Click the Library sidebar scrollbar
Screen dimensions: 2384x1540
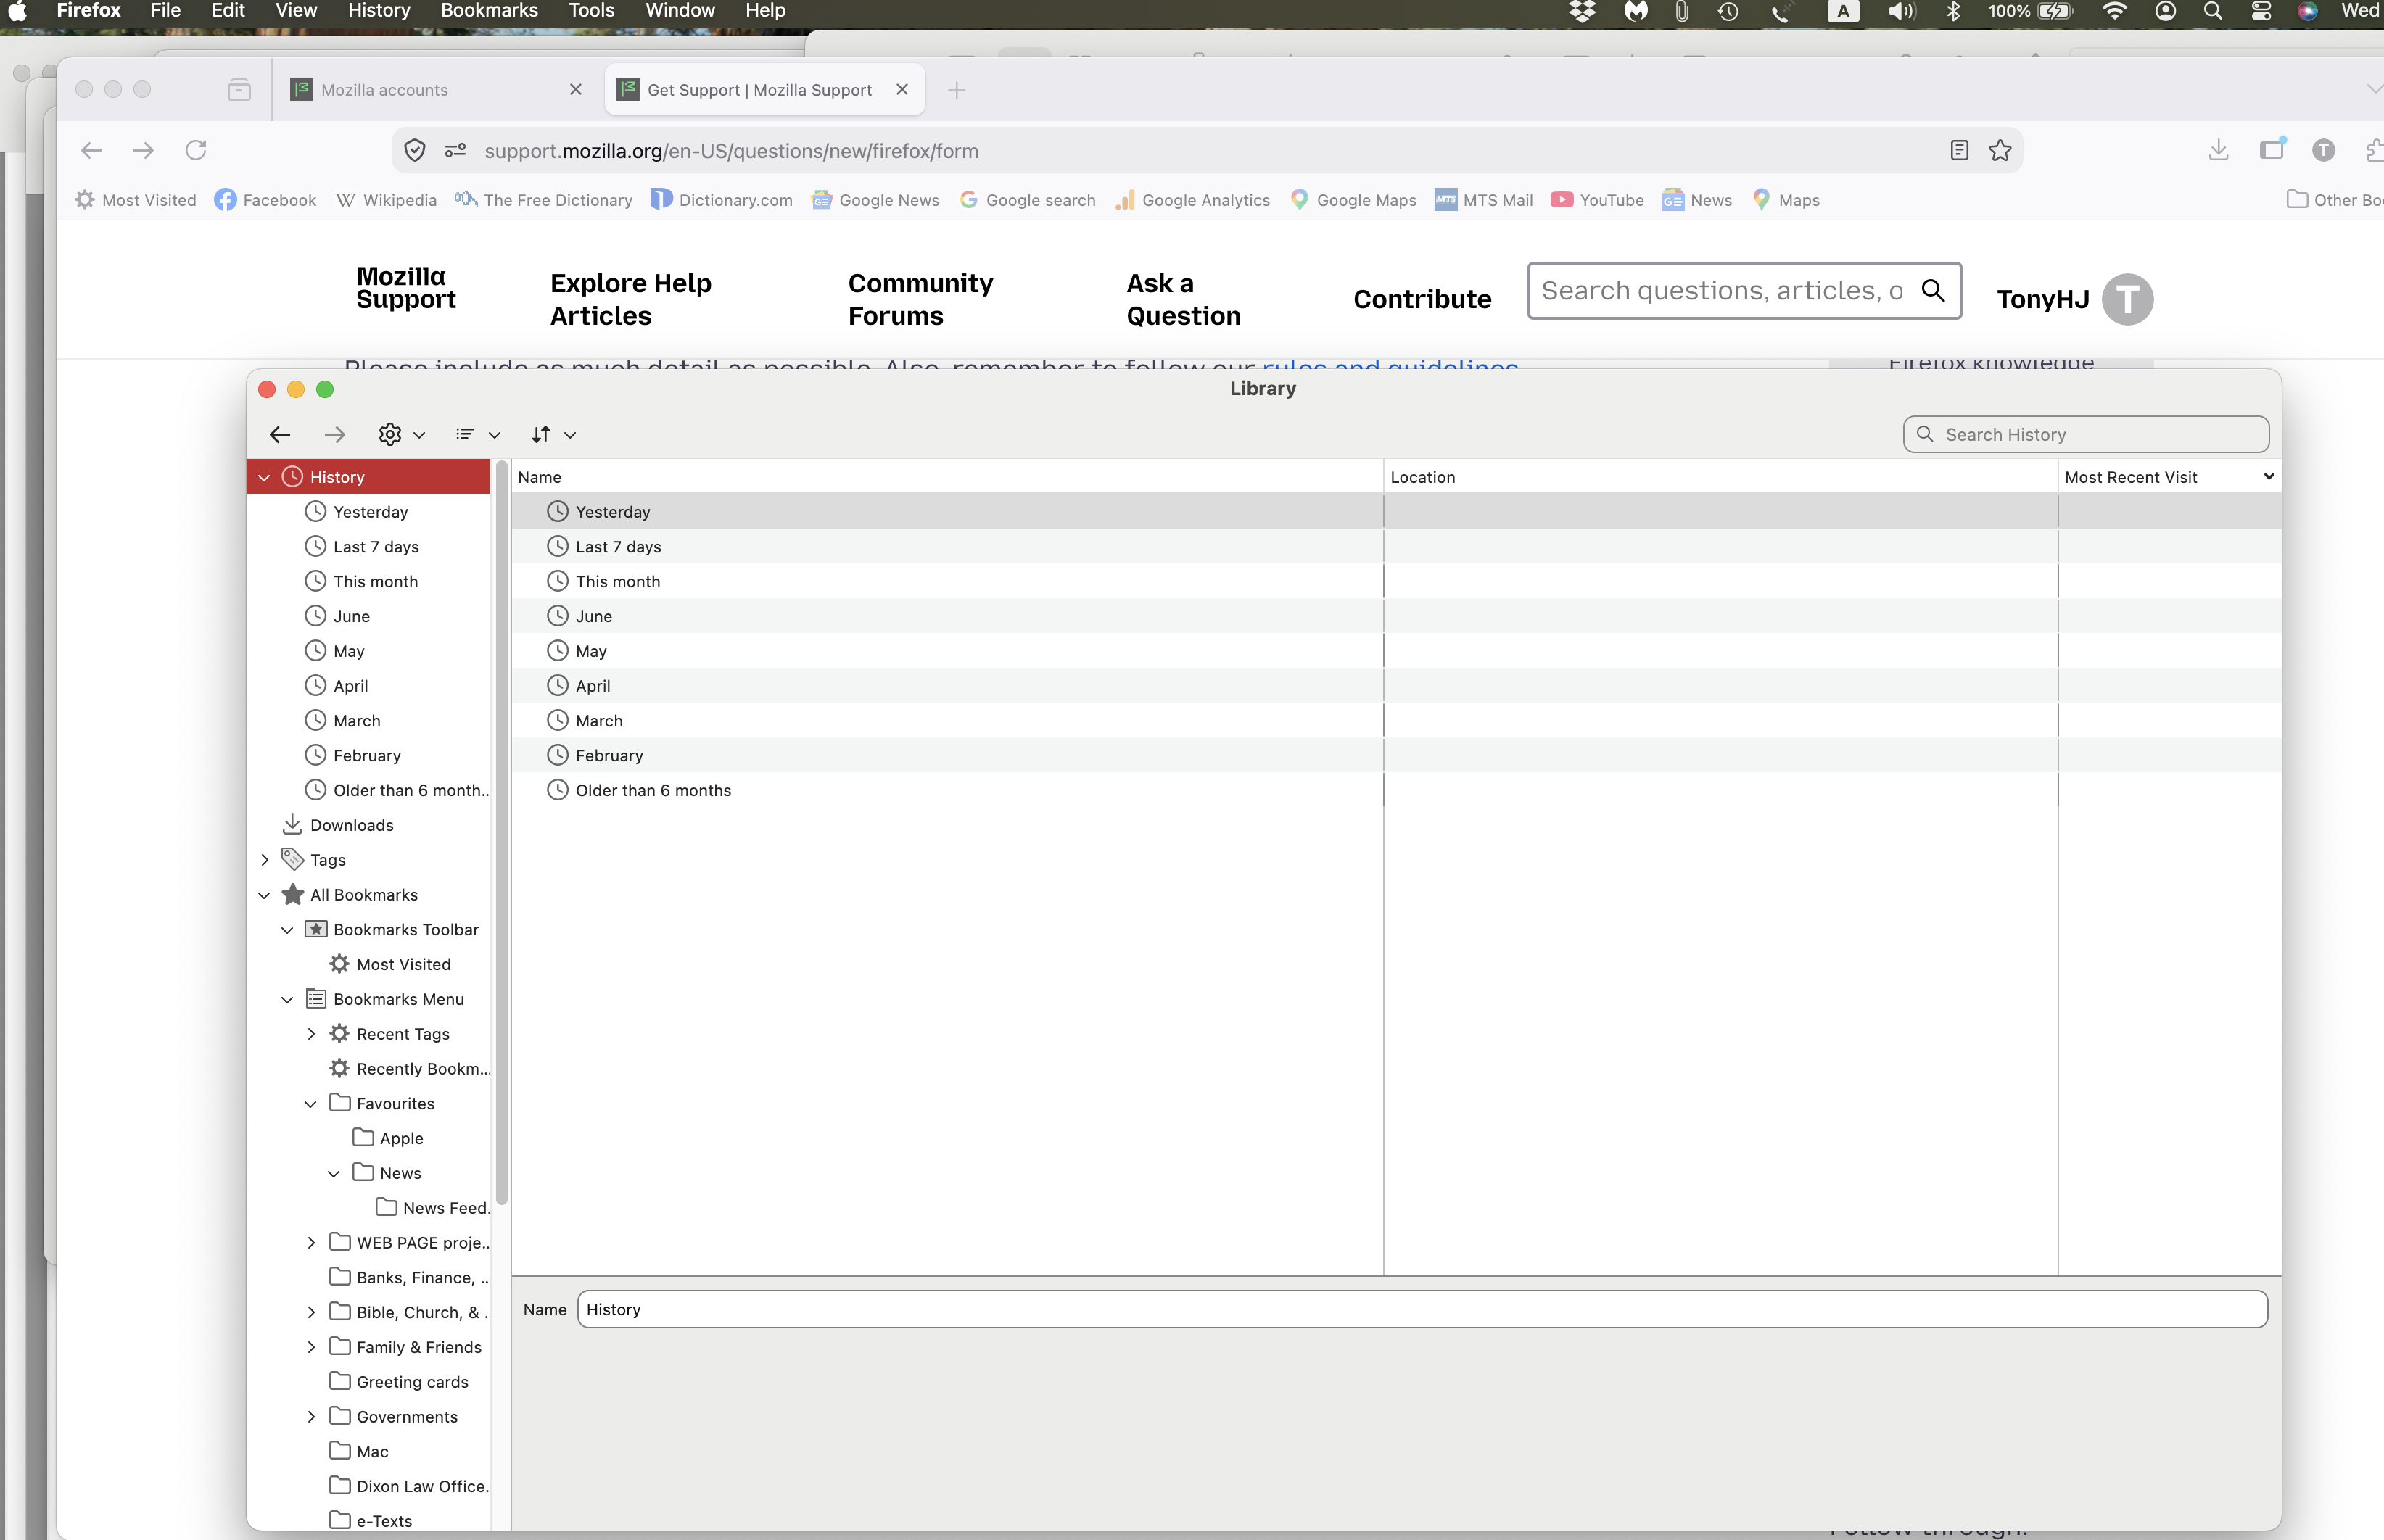(501, 832)
